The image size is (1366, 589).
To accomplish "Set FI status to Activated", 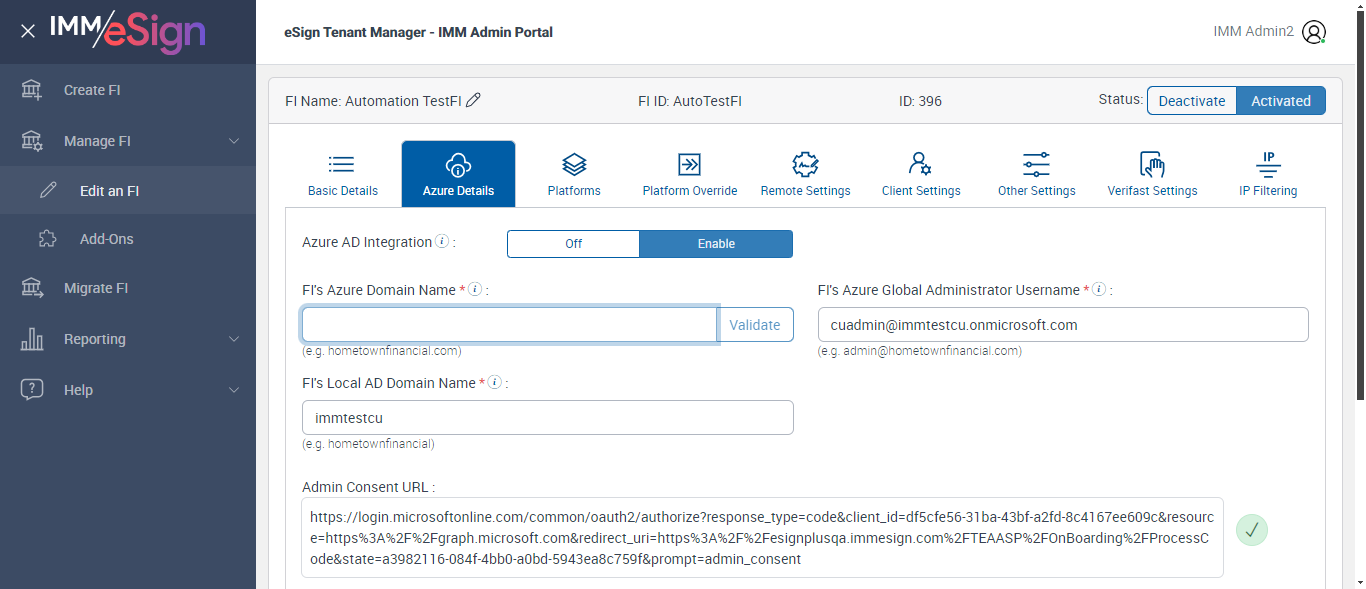I will pos(1281,101).
